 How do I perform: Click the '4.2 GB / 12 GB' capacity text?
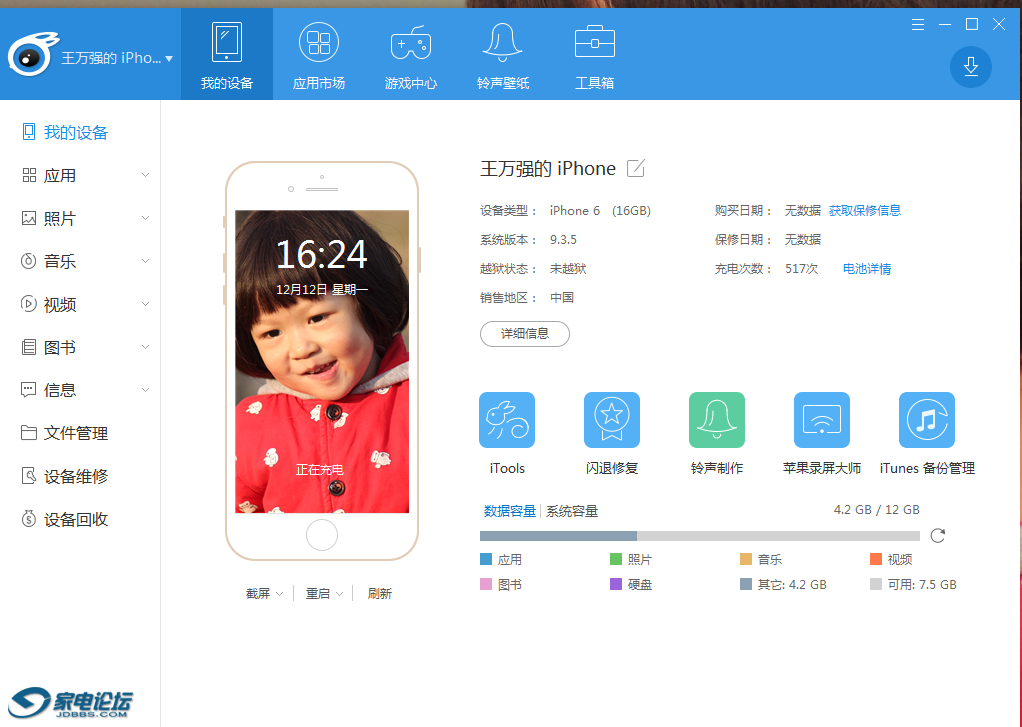(877, 510)
